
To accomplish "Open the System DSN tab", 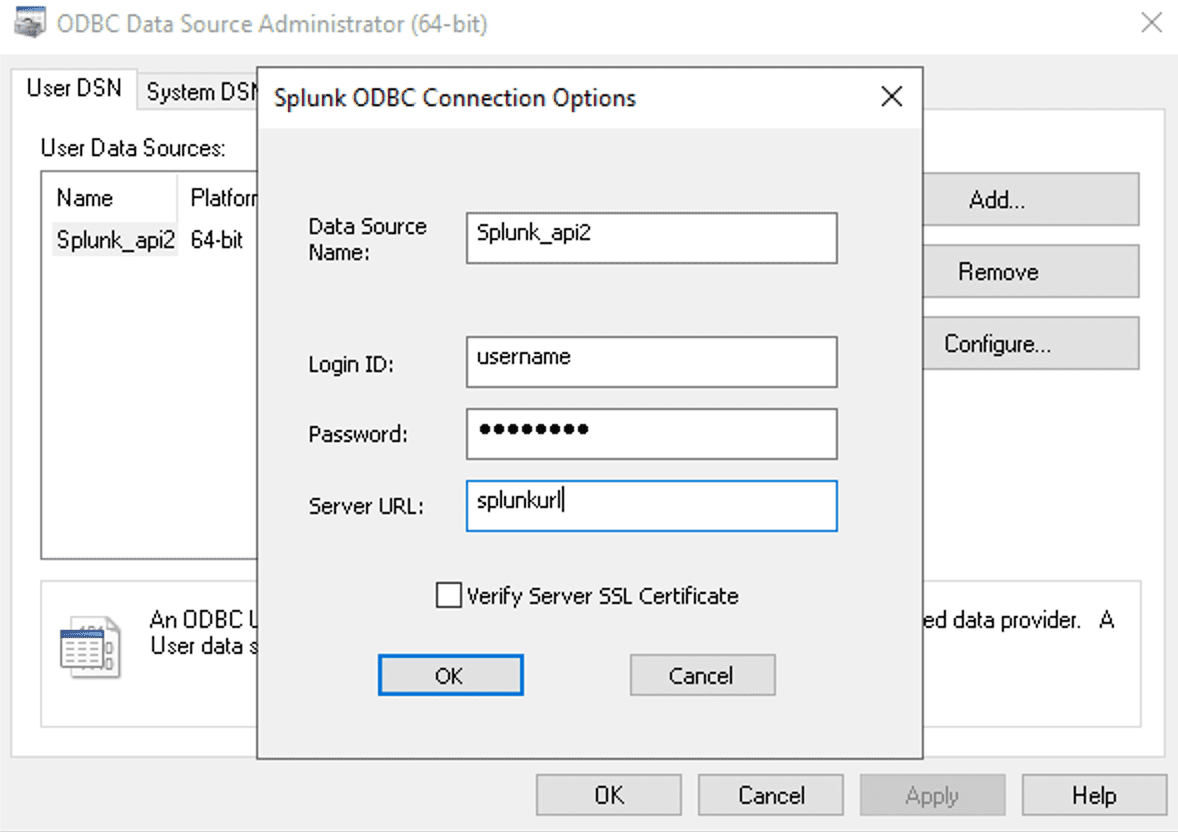I will [x=200, y=92].
